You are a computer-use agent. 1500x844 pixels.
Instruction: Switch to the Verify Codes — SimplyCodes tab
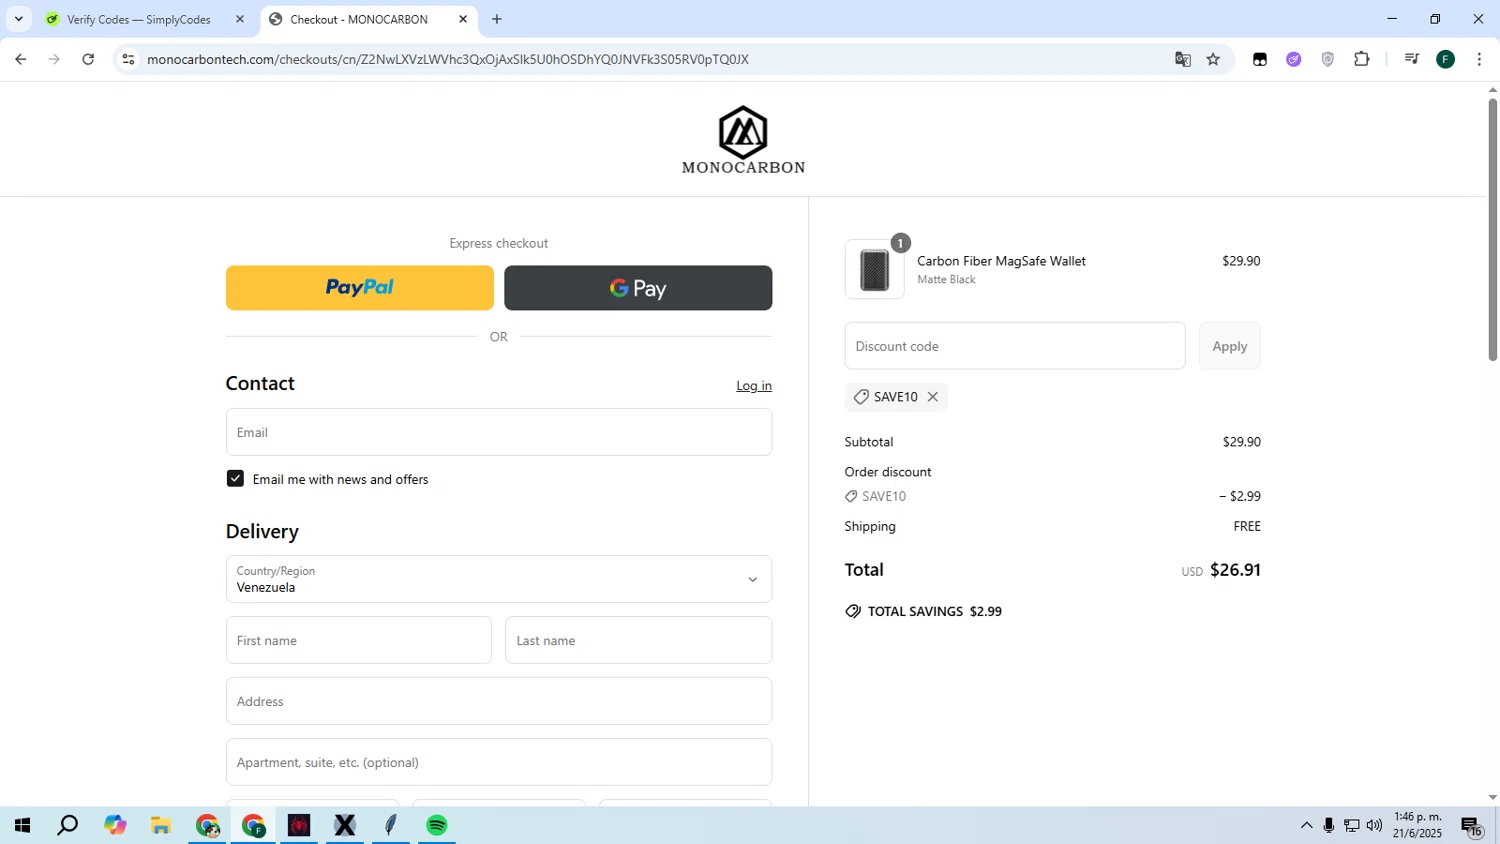(x=140, y=19)
